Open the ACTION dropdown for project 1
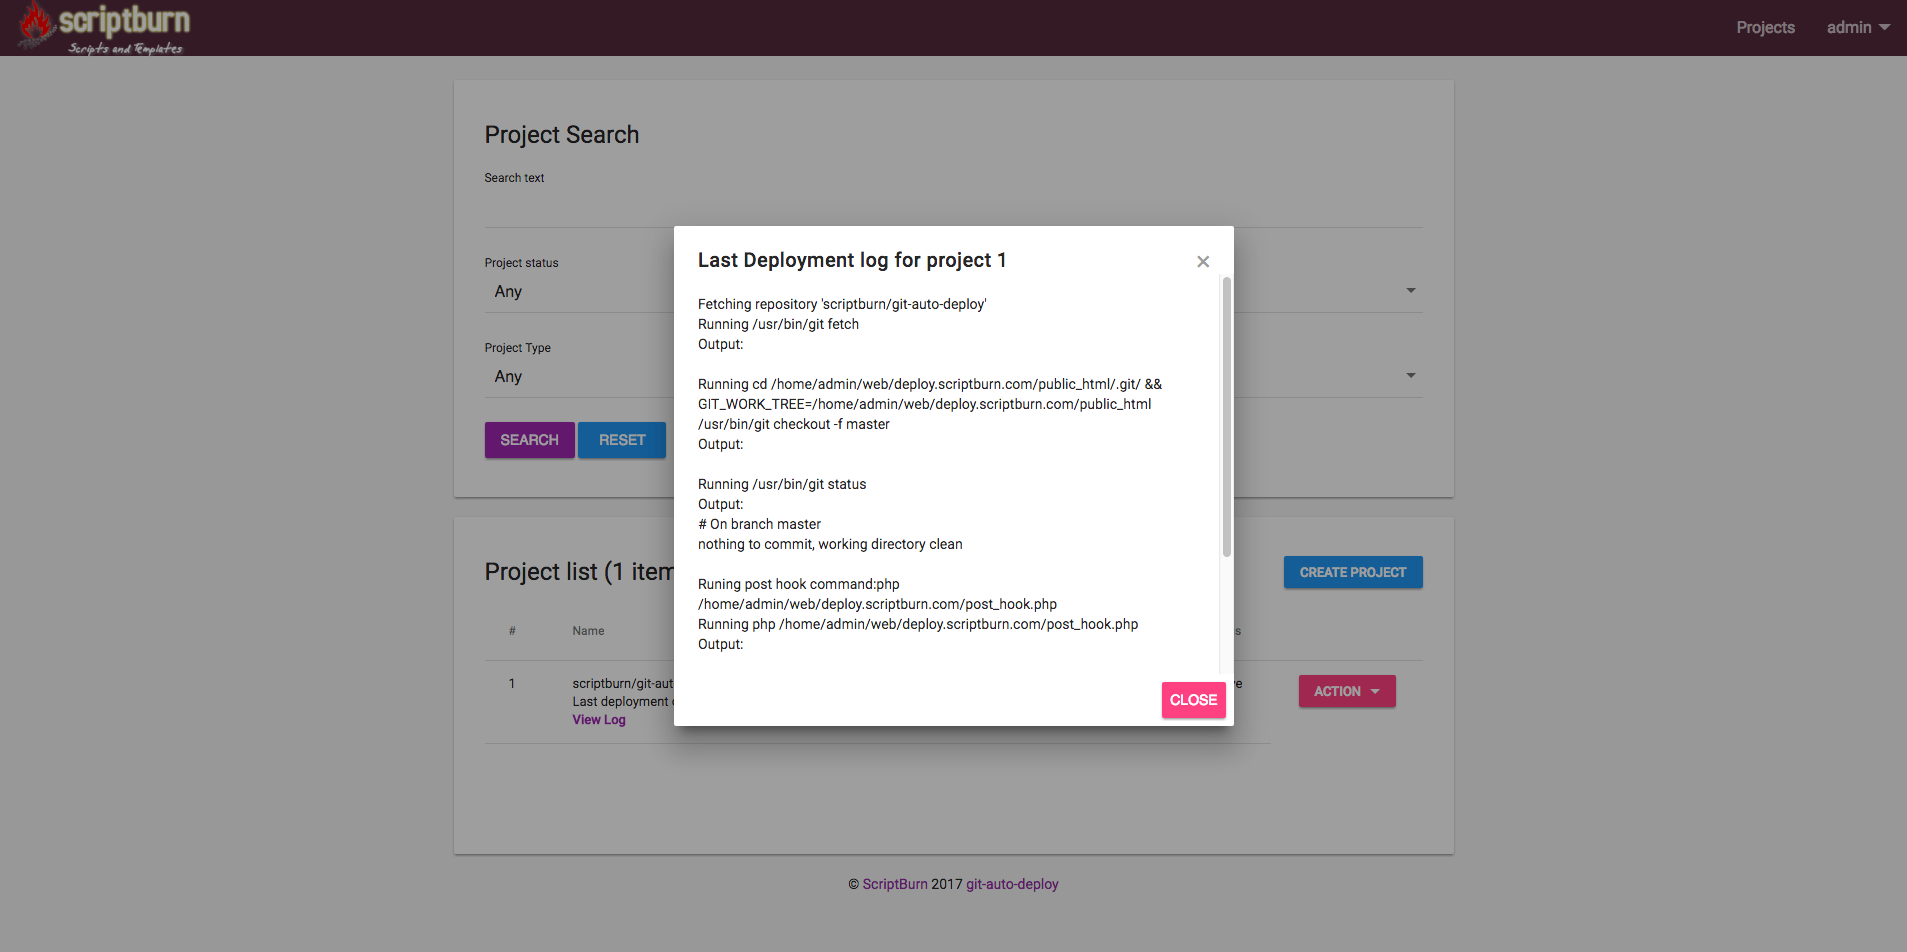1907x952 pixels. point(1346,692)
